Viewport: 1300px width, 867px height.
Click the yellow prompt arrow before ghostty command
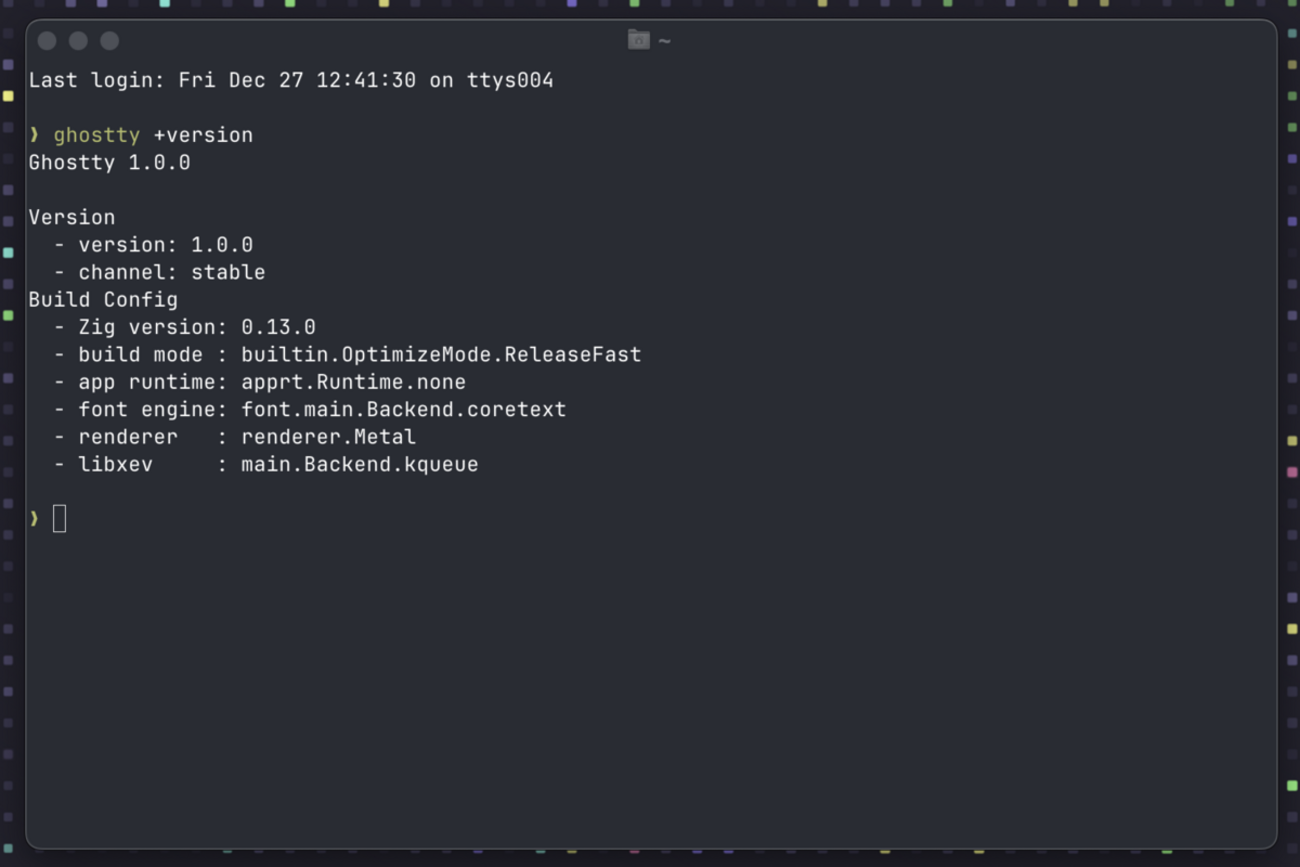(x=34, y=135)
